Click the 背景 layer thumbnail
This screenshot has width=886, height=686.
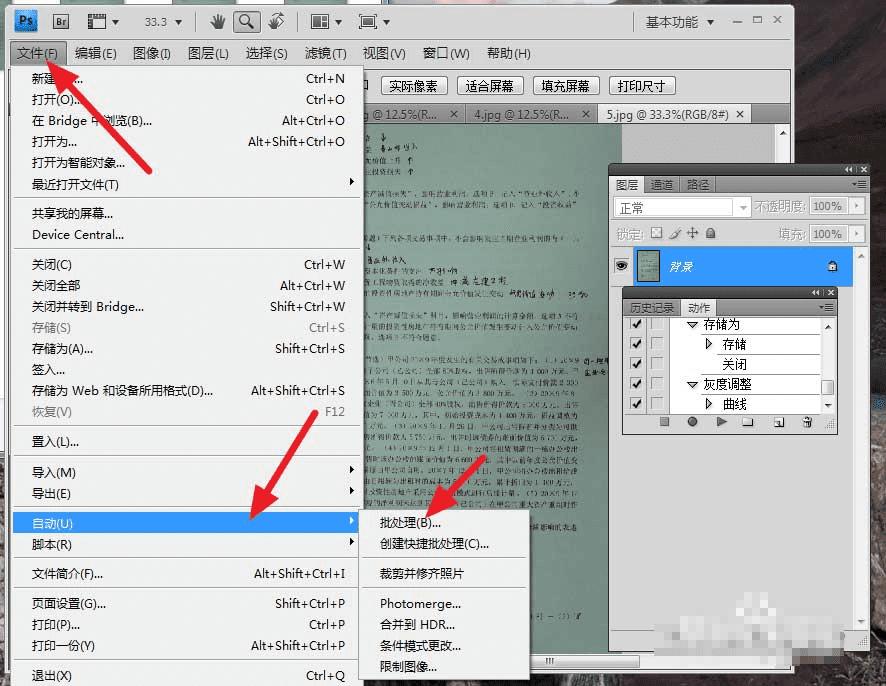click(648, 266)
